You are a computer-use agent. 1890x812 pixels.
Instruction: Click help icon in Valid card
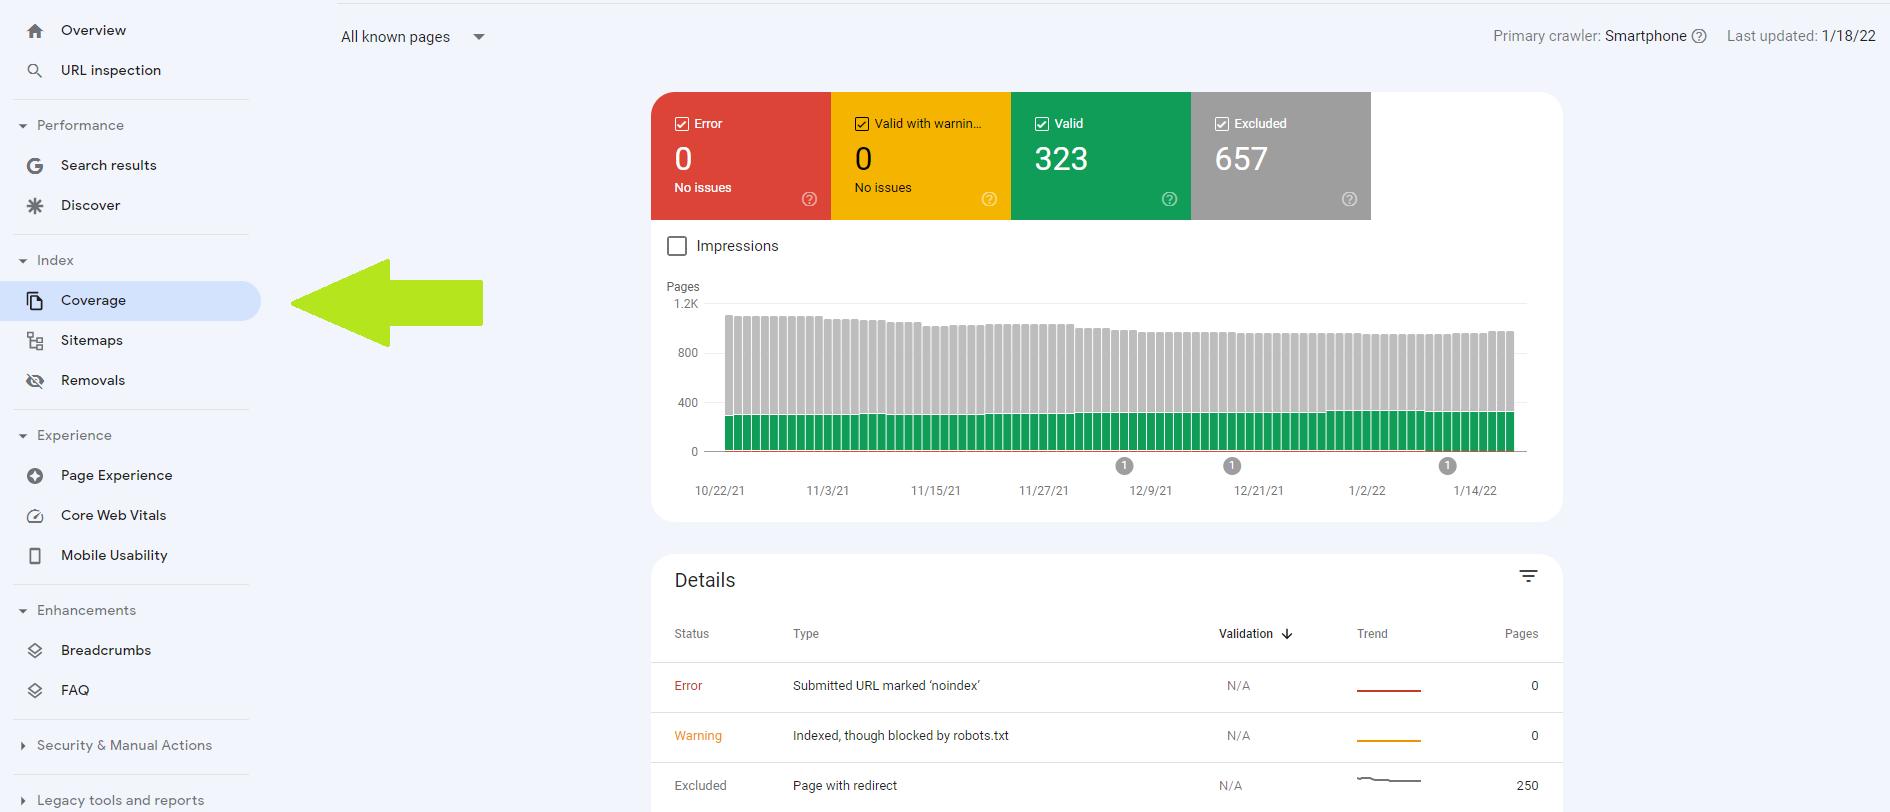(x=1169, y=199)
